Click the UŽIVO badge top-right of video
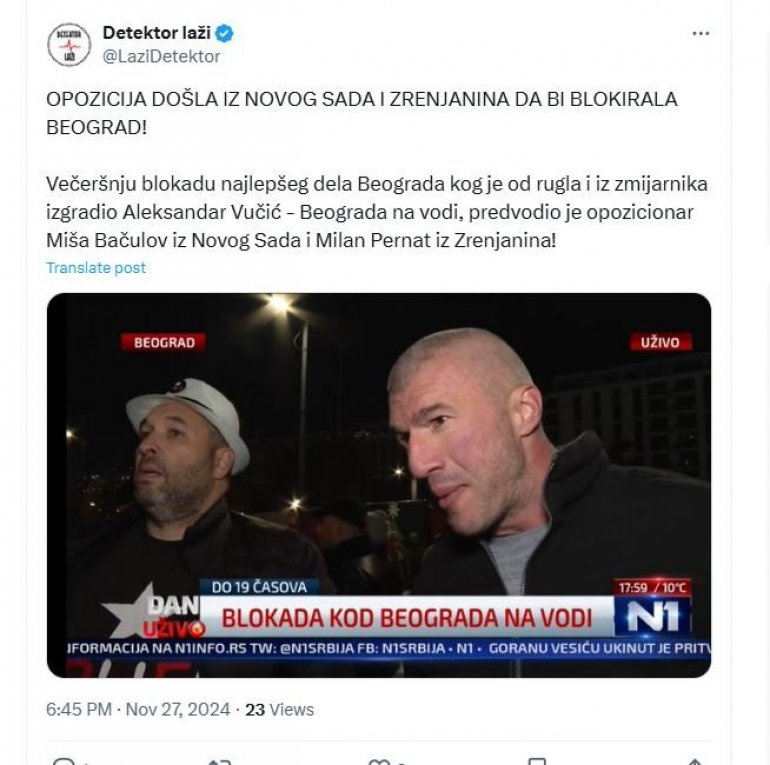Image resolution: width=770 pixels, height=765 pixels. click(x=660, y=342)
